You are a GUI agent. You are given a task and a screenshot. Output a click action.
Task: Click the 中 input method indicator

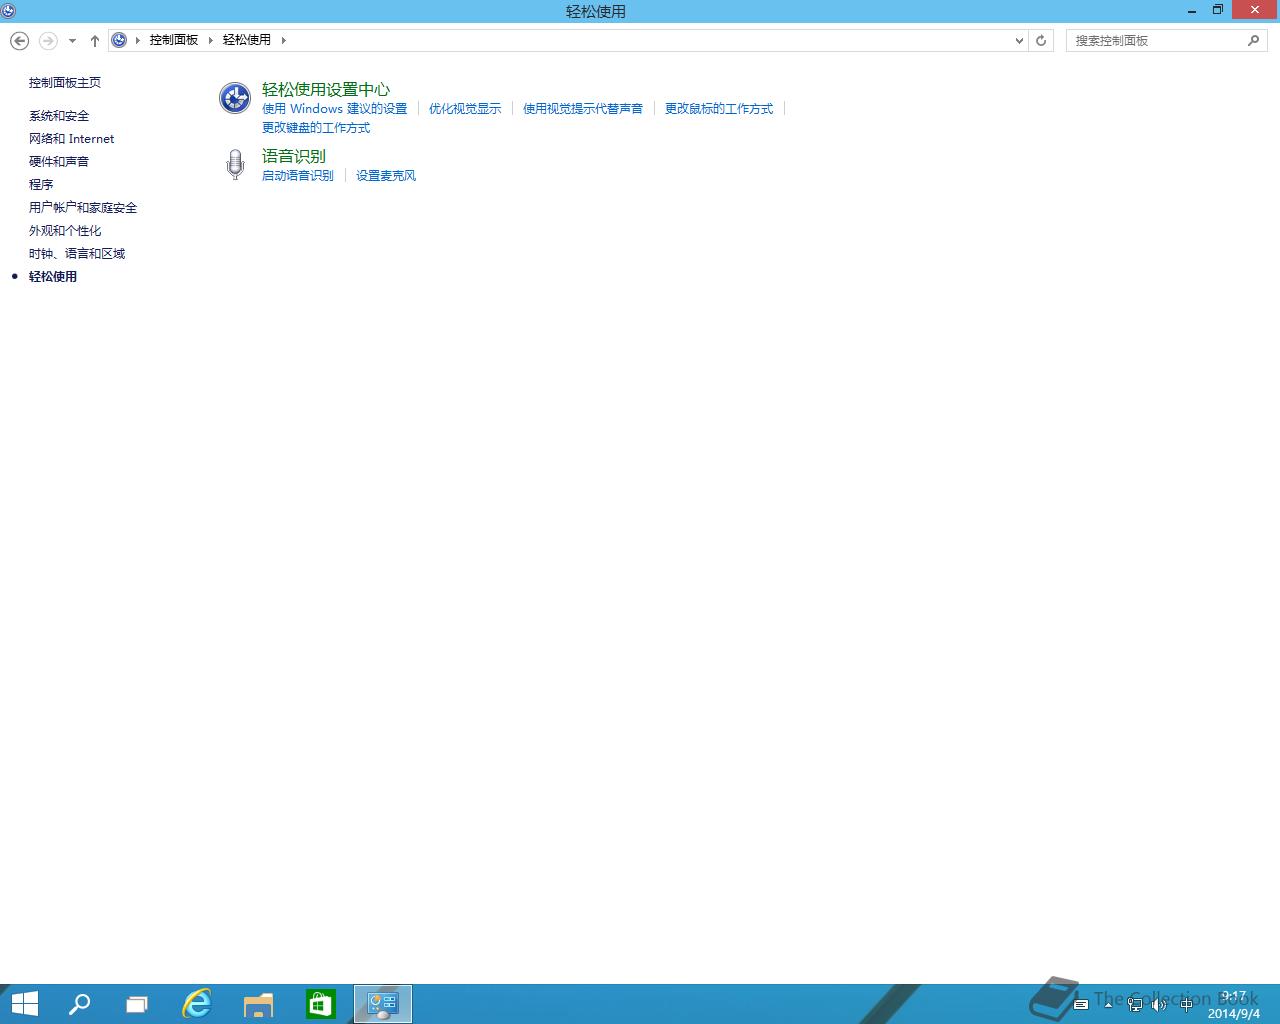(x=1186, y=1005)
